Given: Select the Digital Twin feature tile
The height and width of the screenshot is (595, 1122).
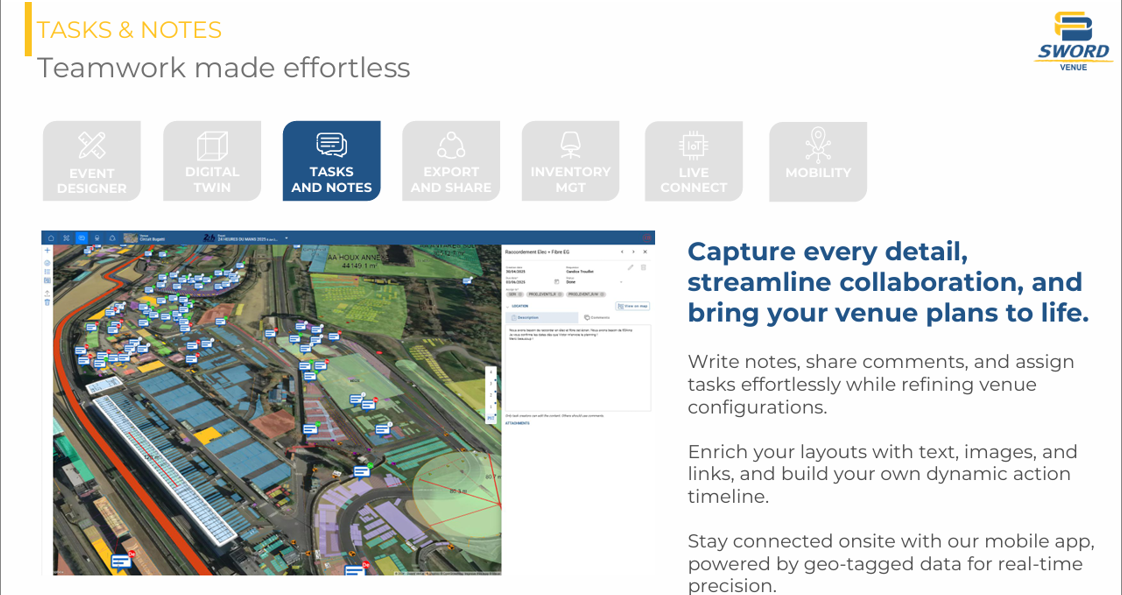Looking at the screenshot, I should click(212, 161).
